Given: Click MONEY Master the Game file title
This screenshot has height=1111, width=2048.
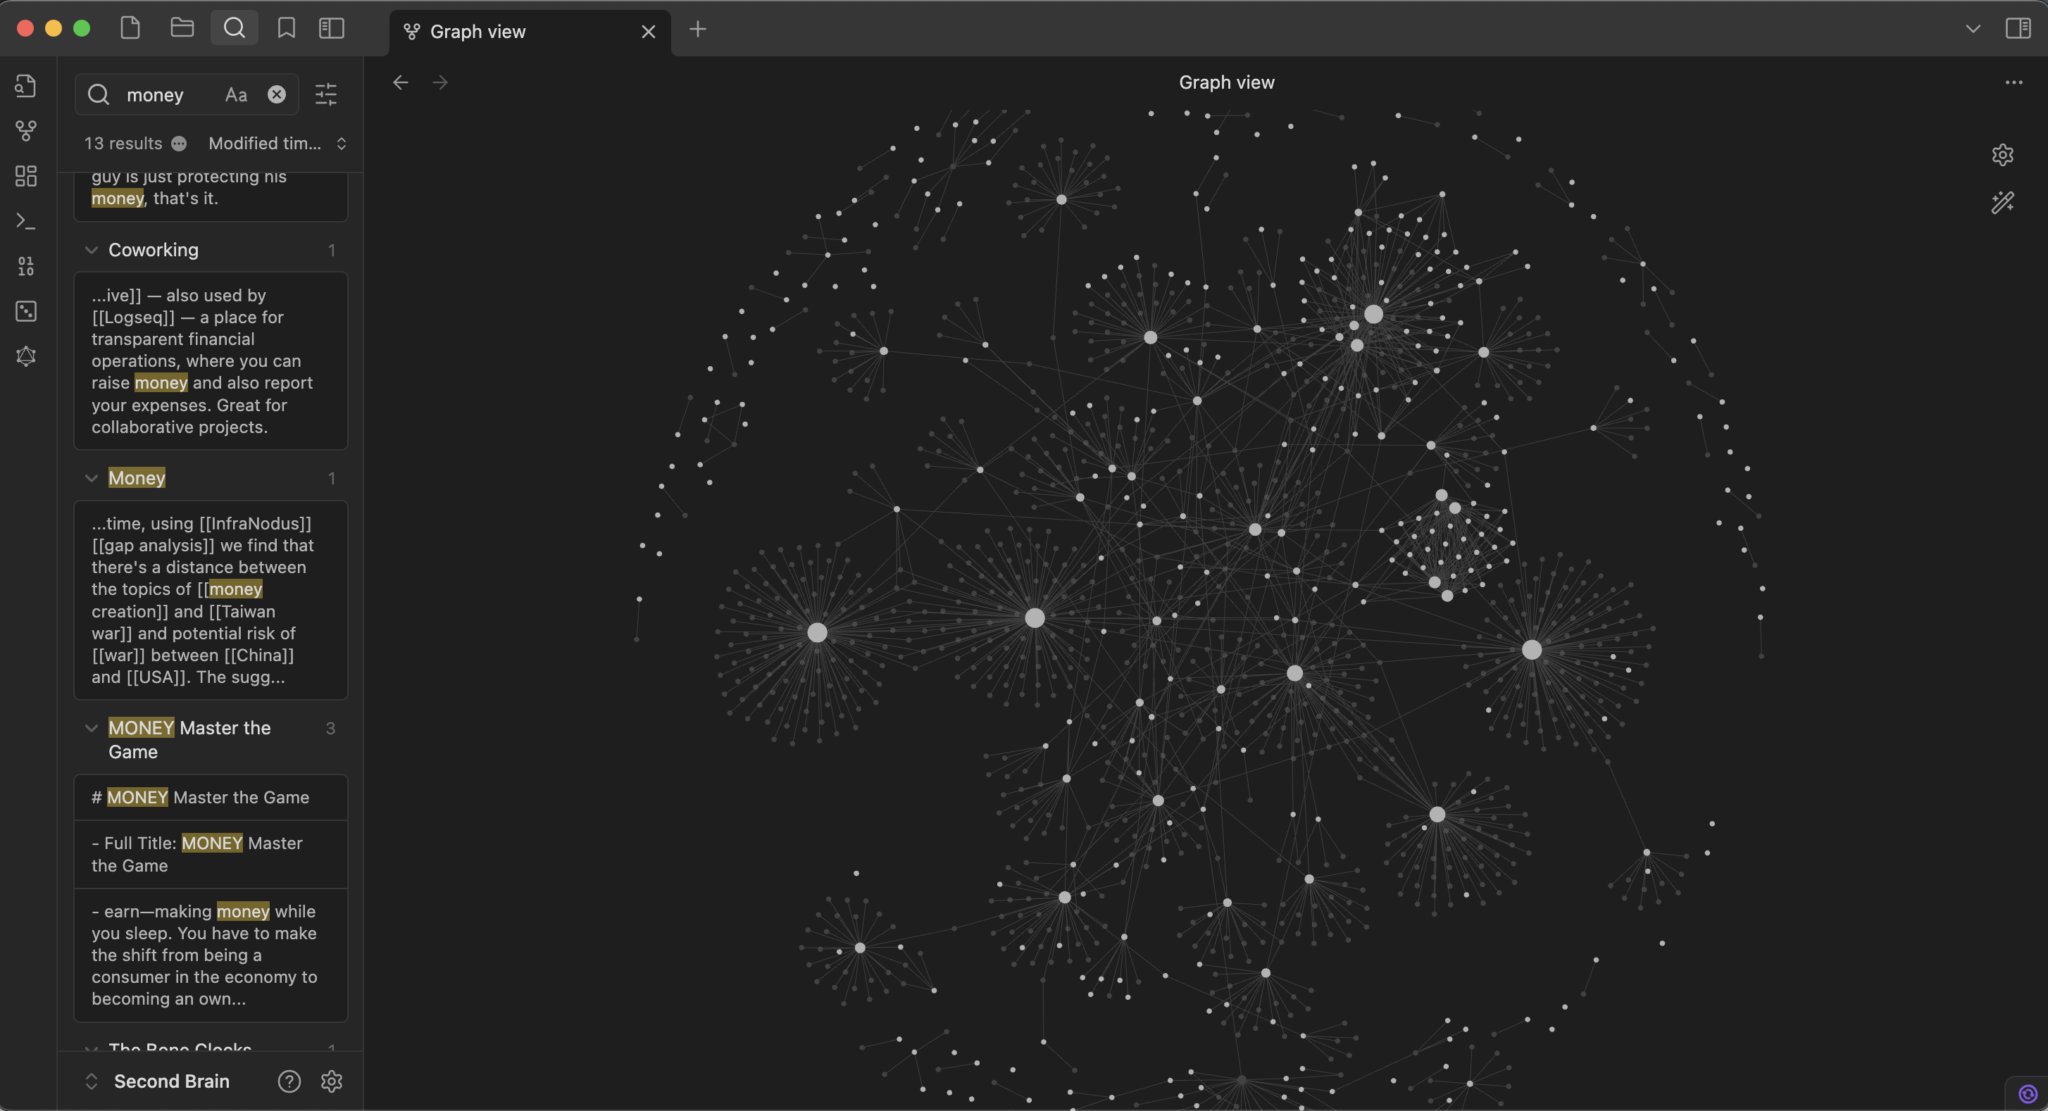Looking at the screenshot, I should pyautogui.click(x=190, y=740).
